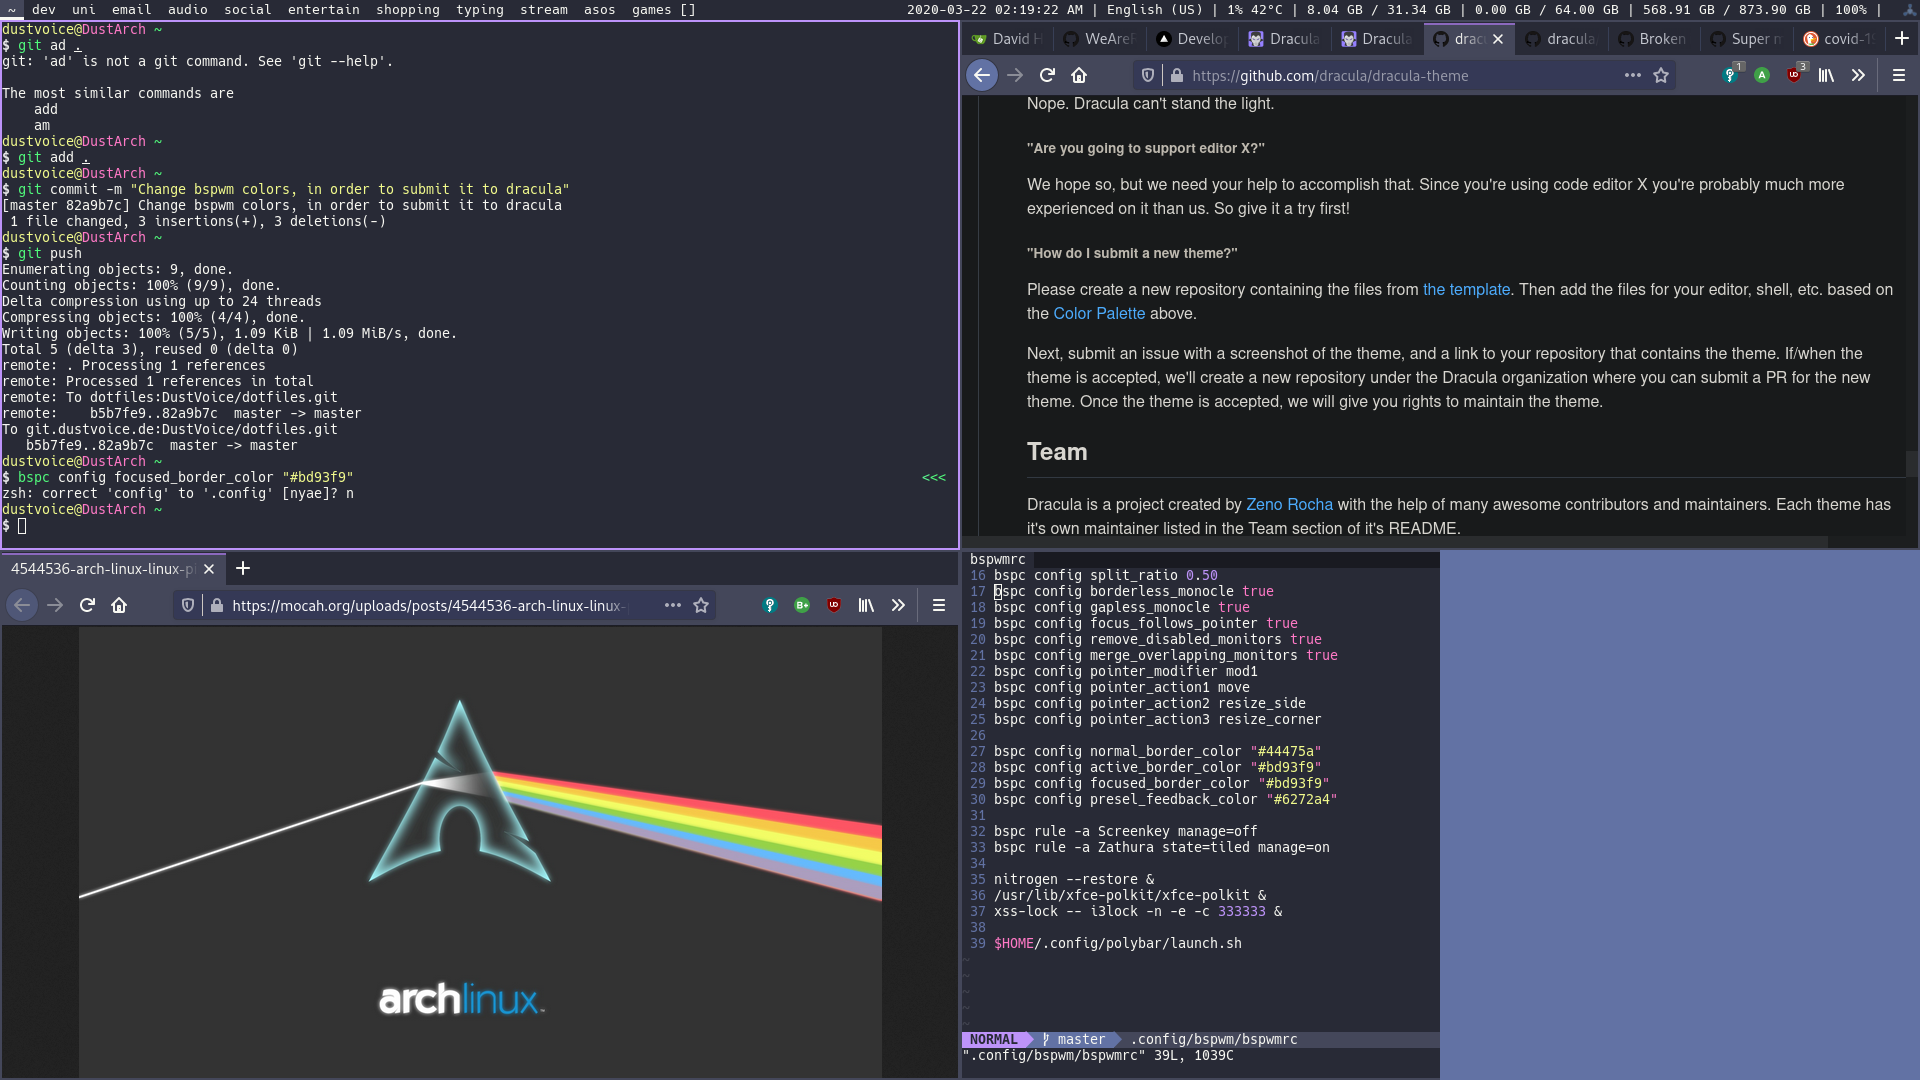1920x1080 pixels.
Task: Select the shopping workspace in the top bar
Action: click(407, 9)
